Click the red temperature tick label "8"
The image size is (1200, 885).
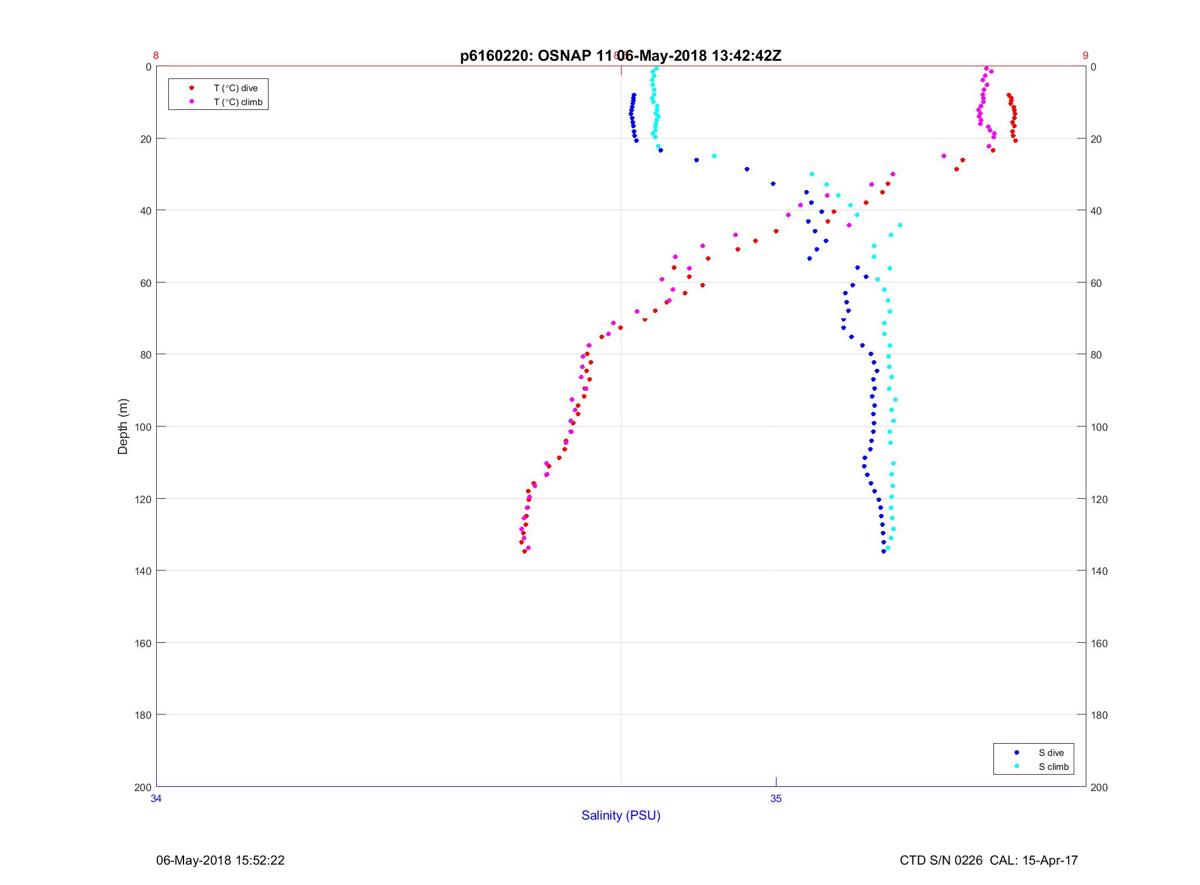coord(156,56)
